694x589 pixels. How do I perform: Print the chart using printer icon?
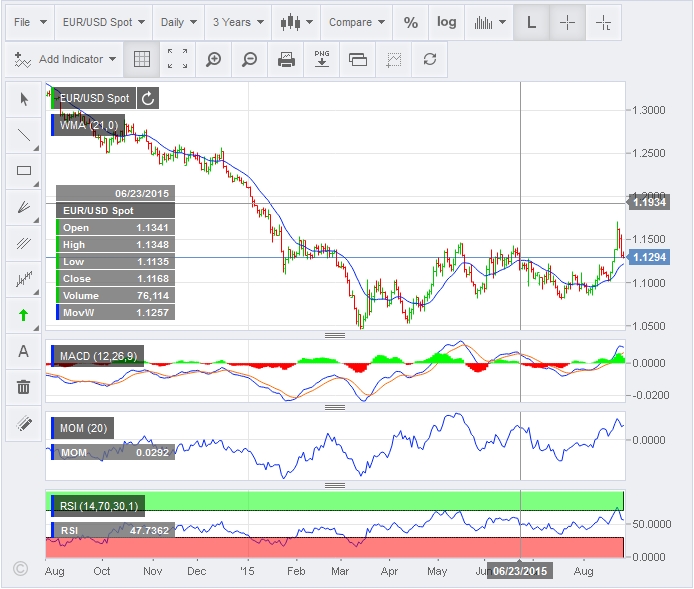pos(286,59)
